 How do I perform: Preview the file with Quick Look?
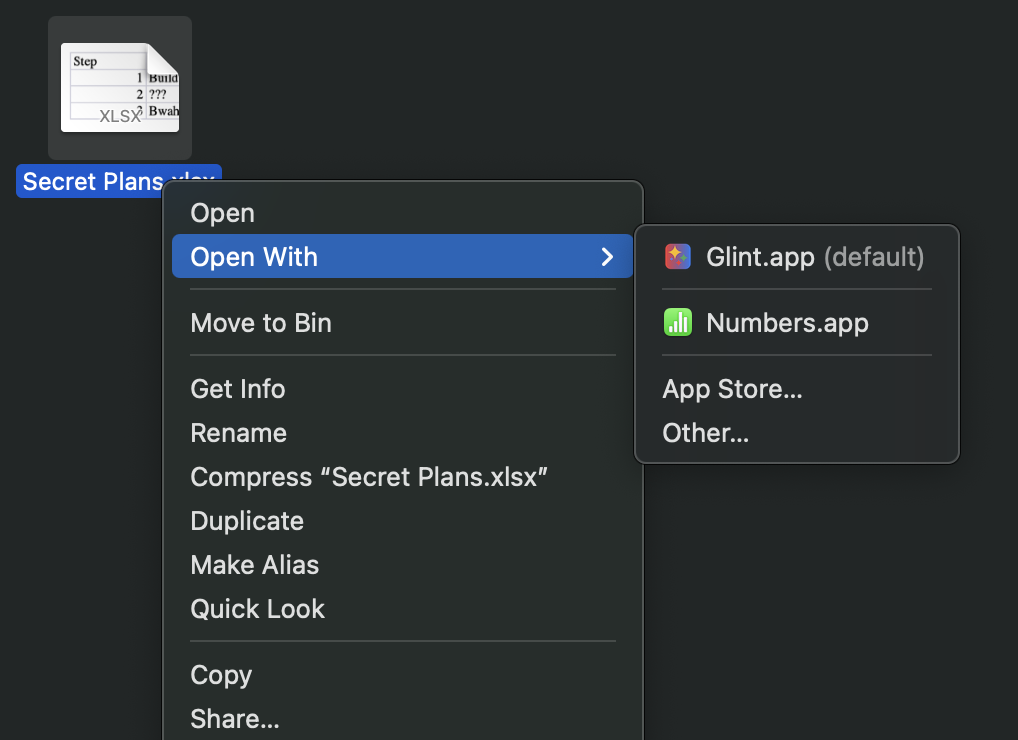tap(258, 609)
